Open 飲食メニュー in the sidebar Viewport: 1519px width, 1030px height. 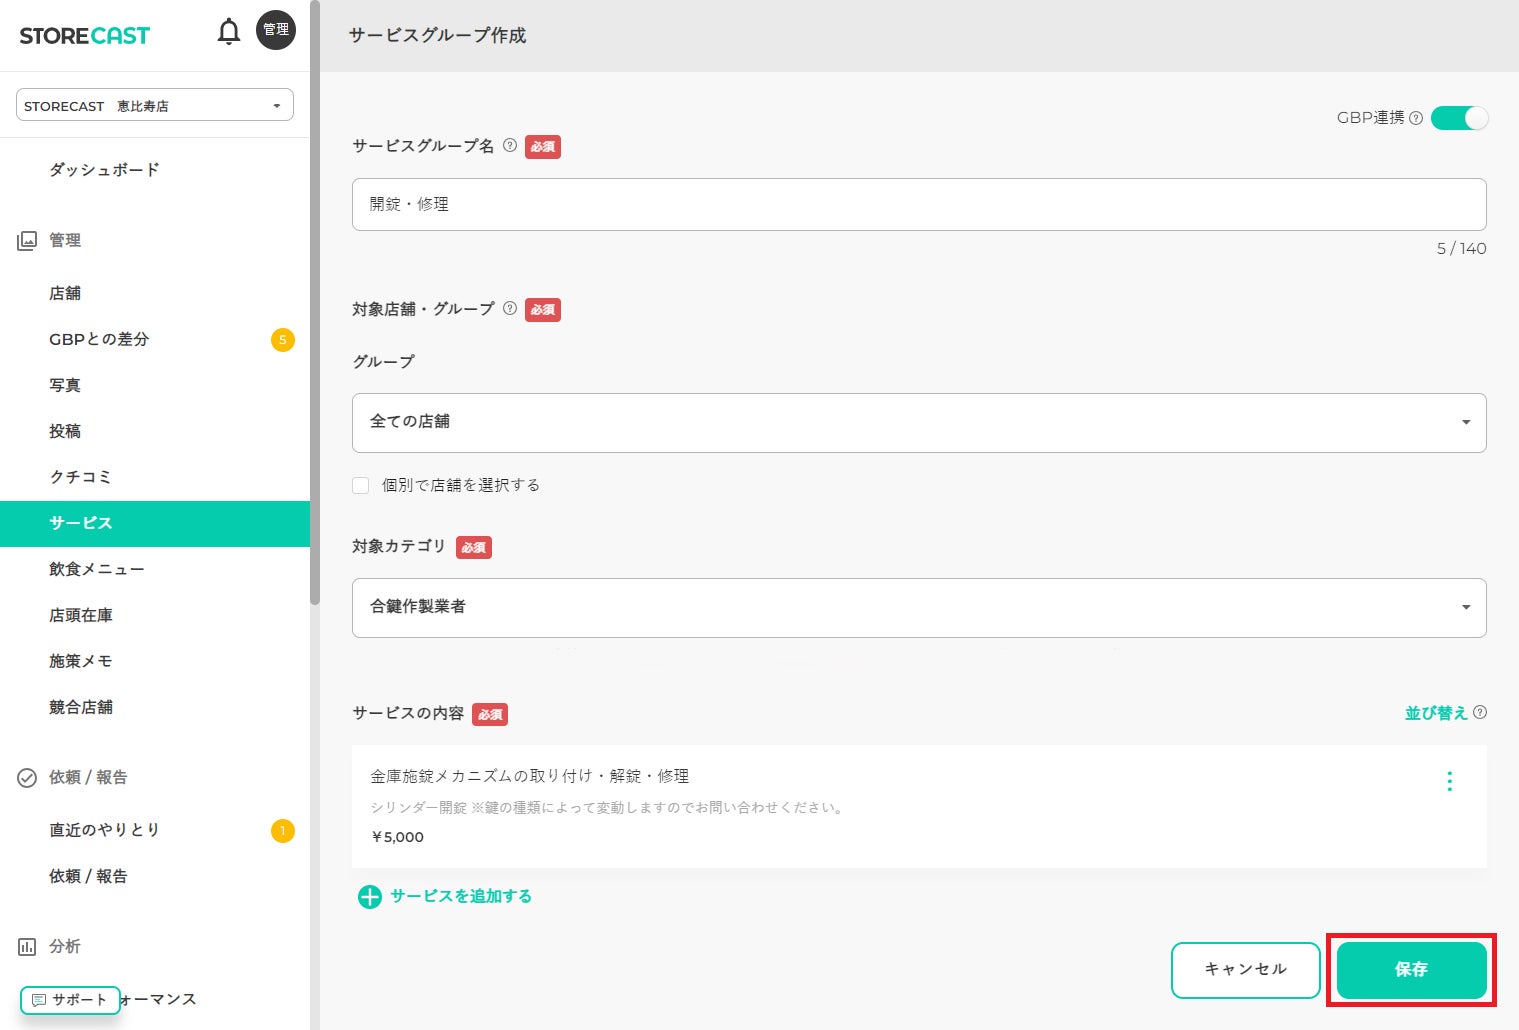coord(97,569)
